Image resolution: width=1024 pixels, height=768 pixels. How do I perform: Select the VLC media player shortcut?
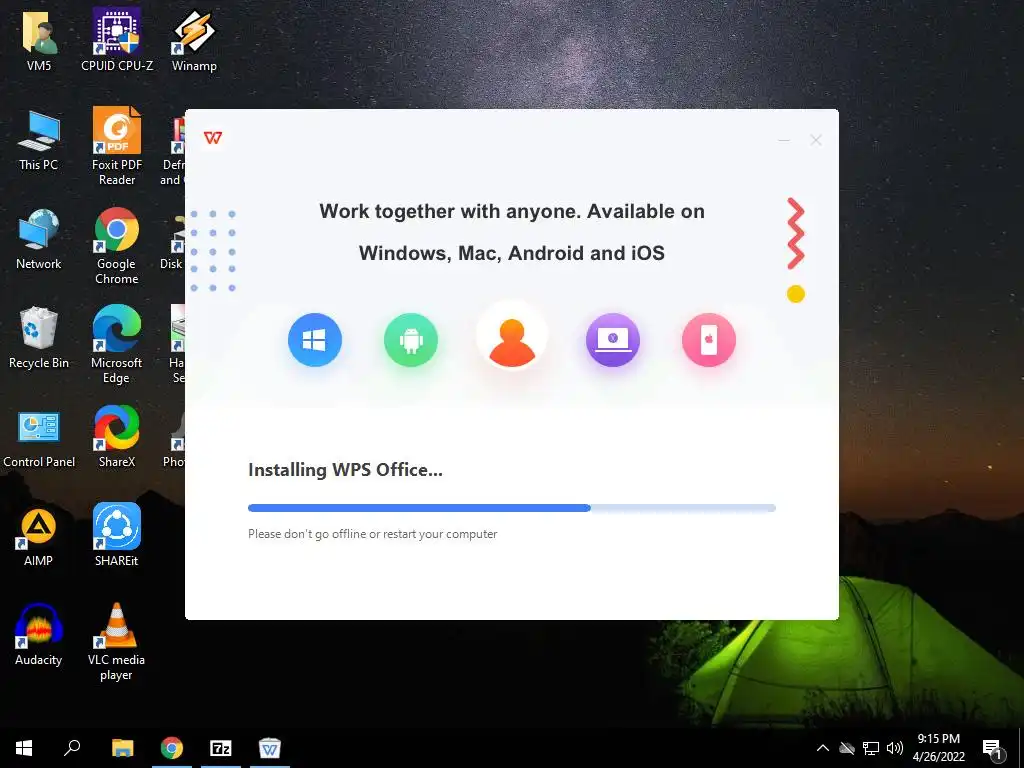point(117,642)
